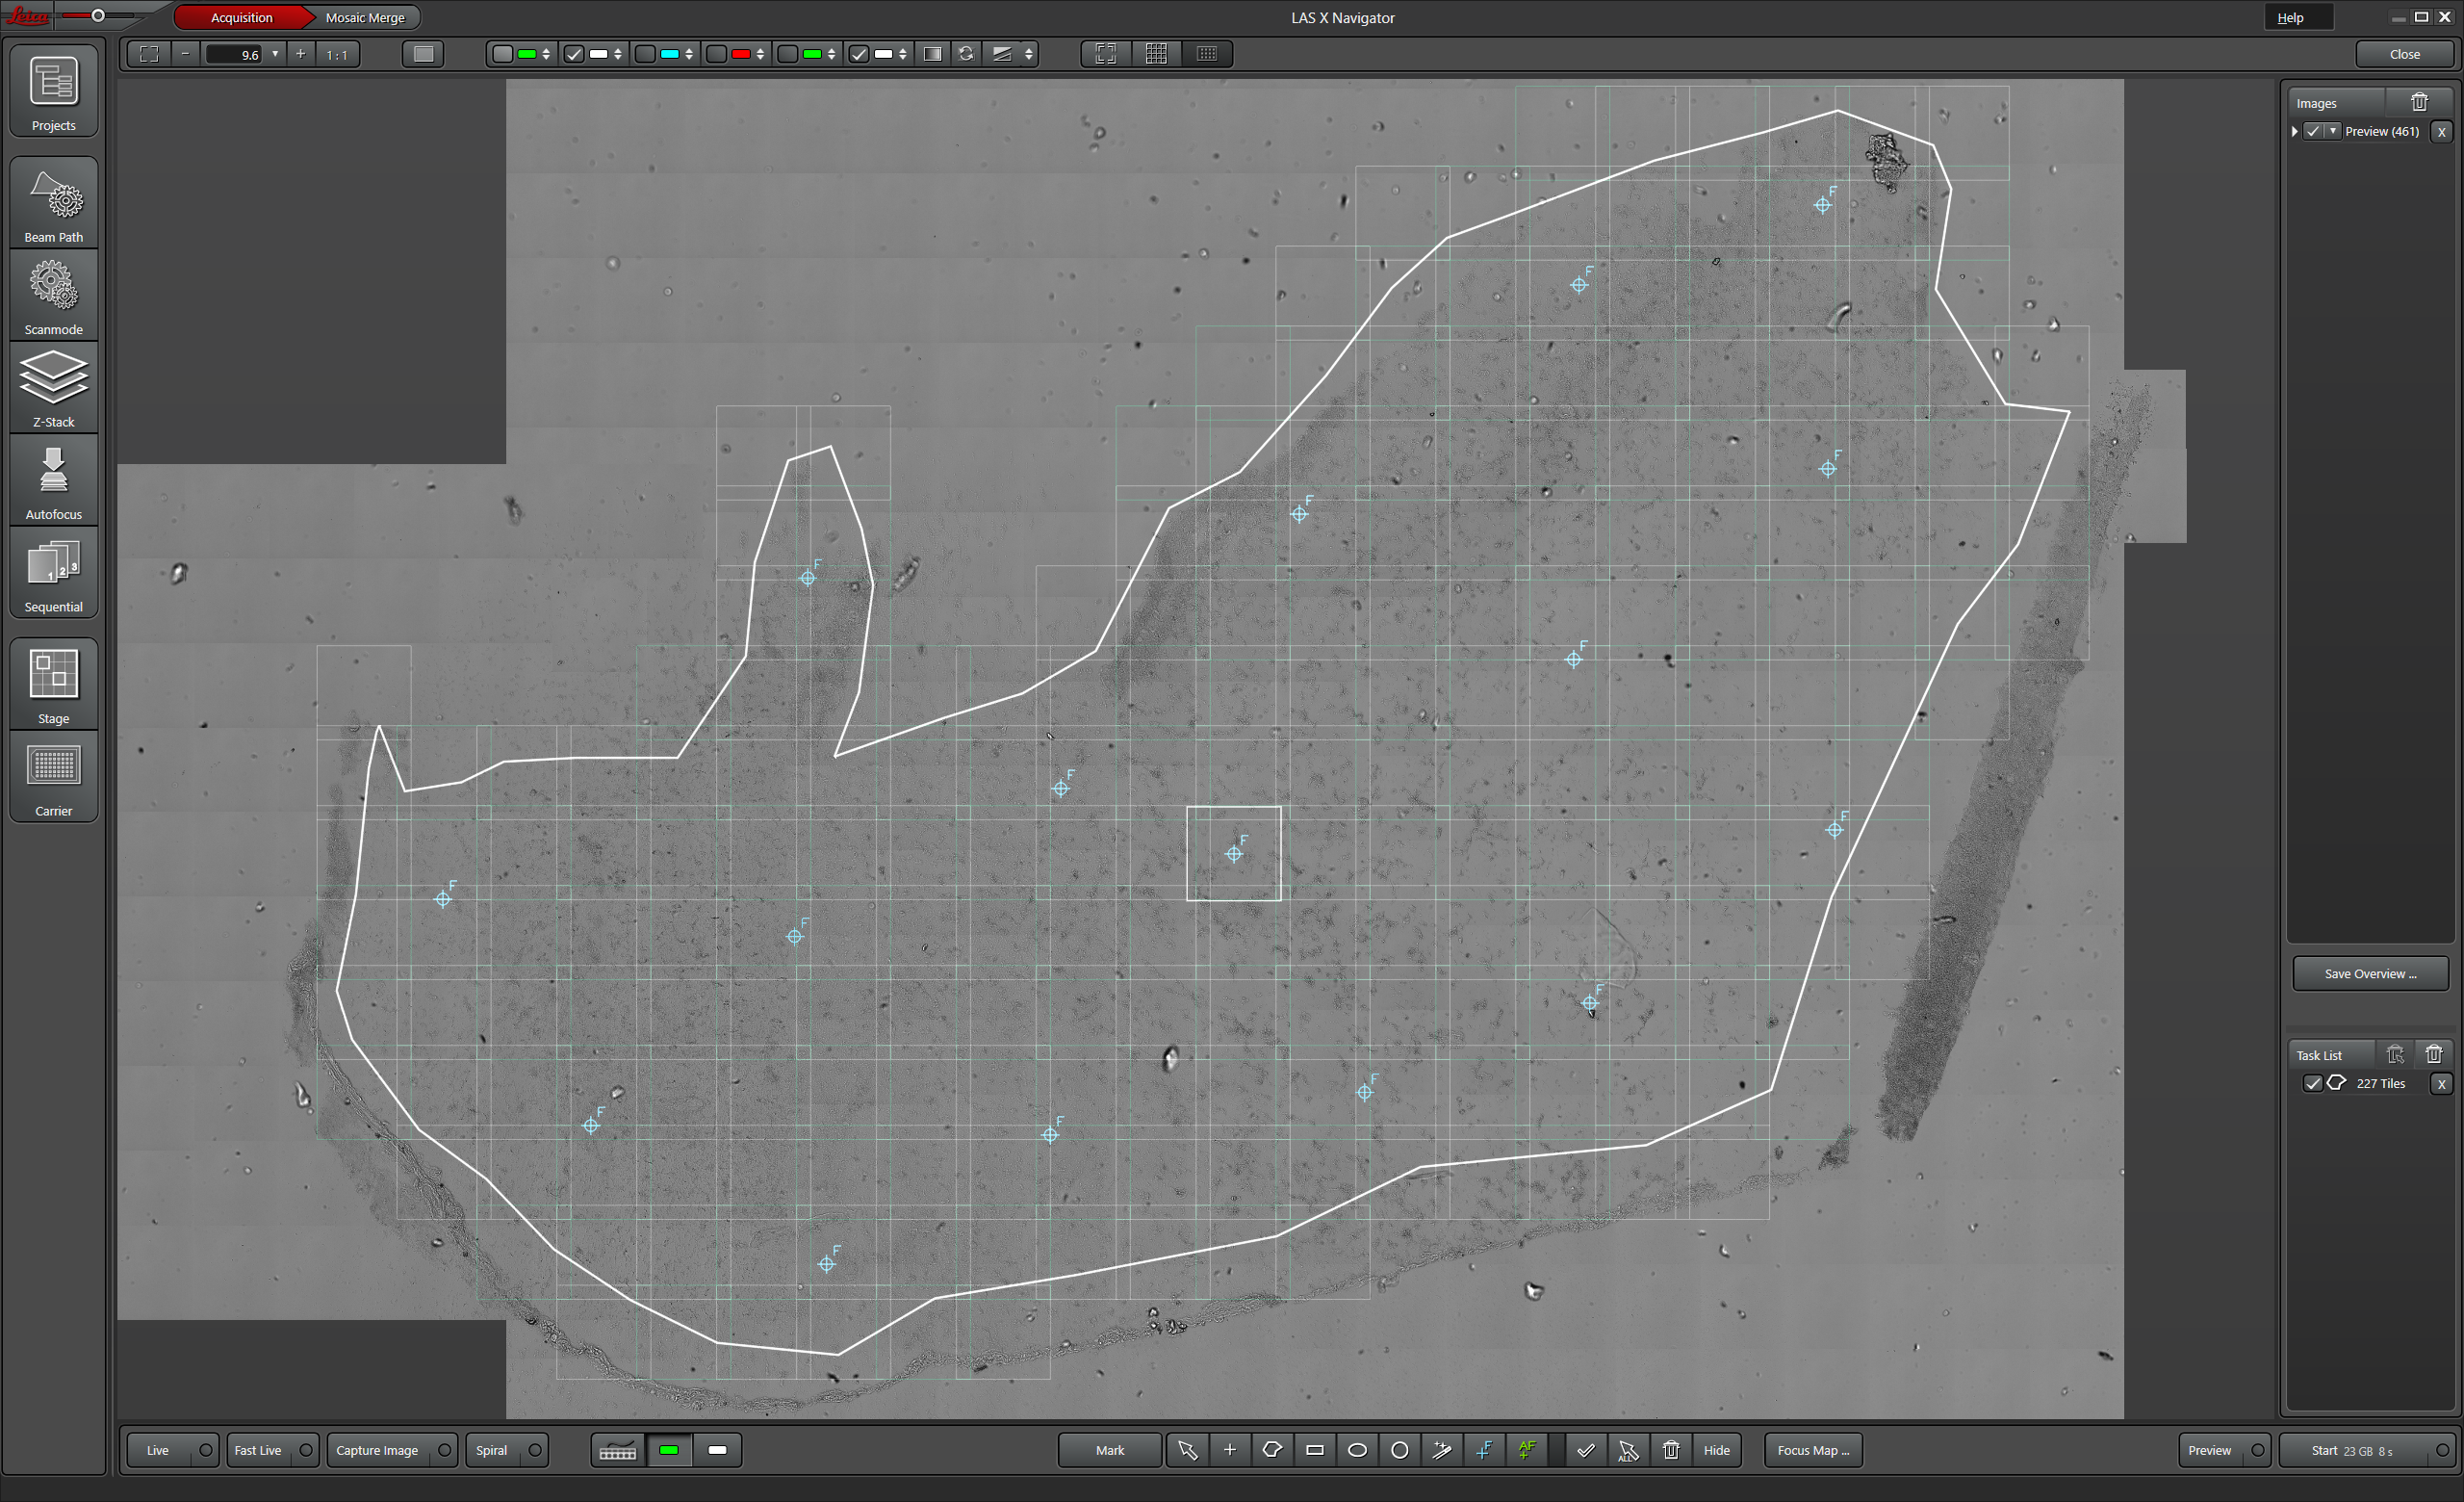Uncheck the 227 Tiles task checkbox
The height and width of the screenshot is (1502, 2464).
pos(2312,1083)
